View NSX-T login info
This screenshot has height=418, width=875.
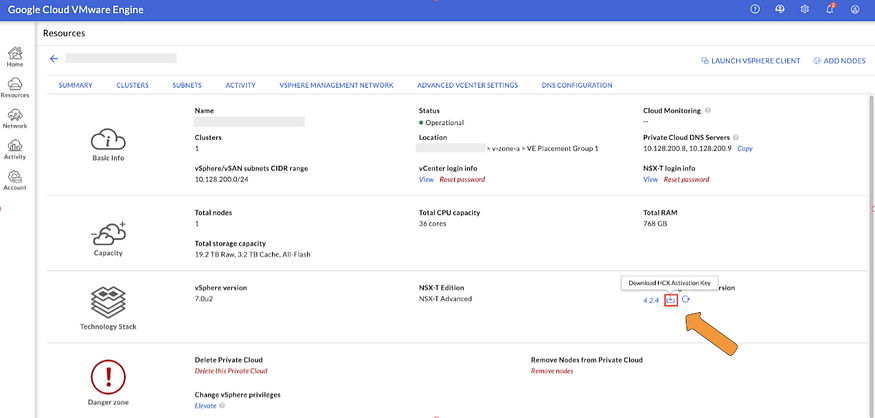point(650,180)
